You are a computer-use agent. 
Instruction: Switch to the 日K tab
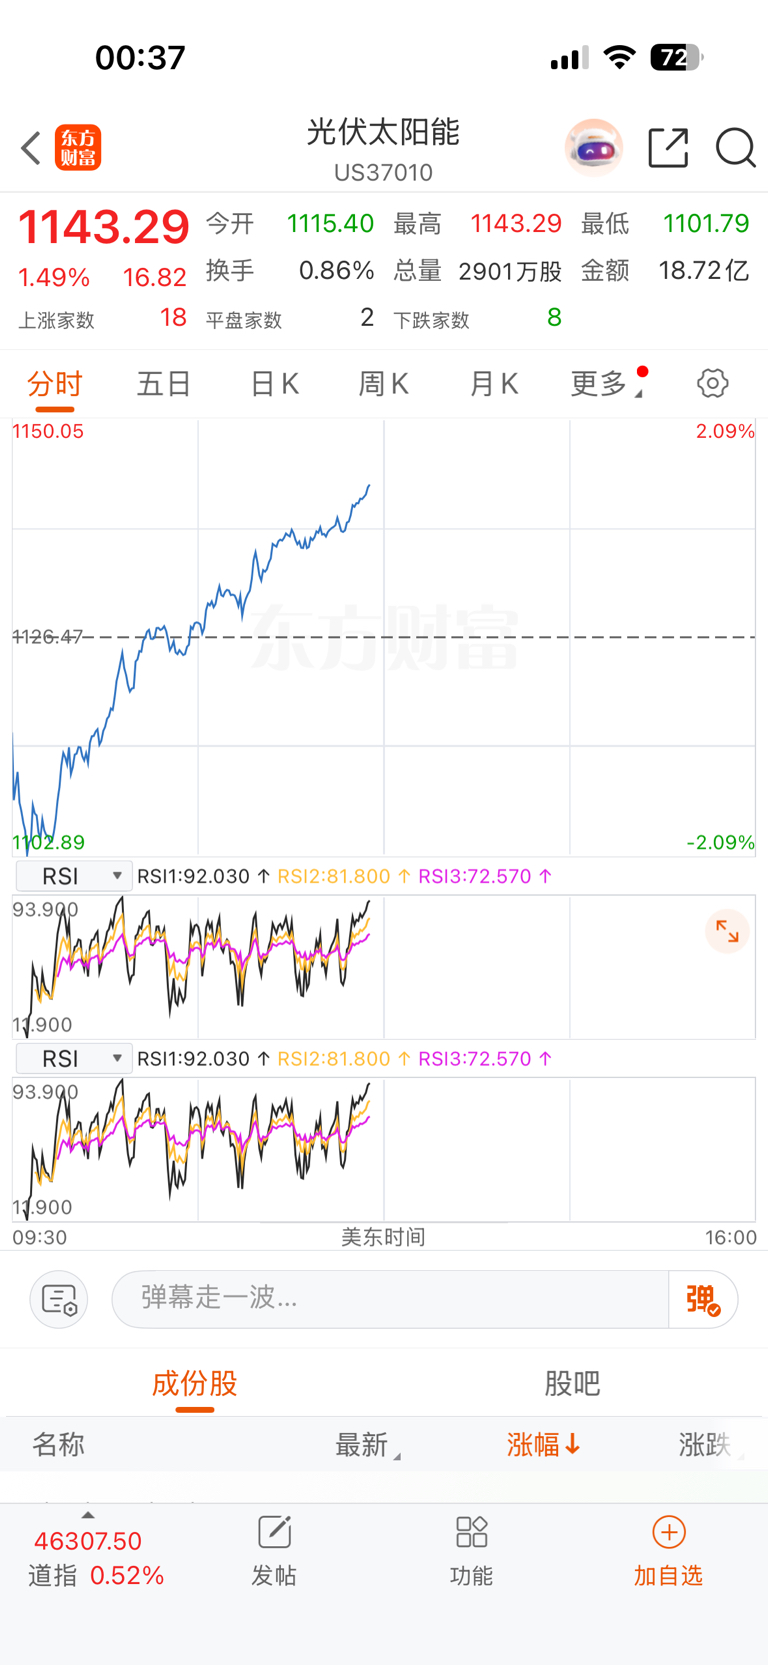coord(274,383)
